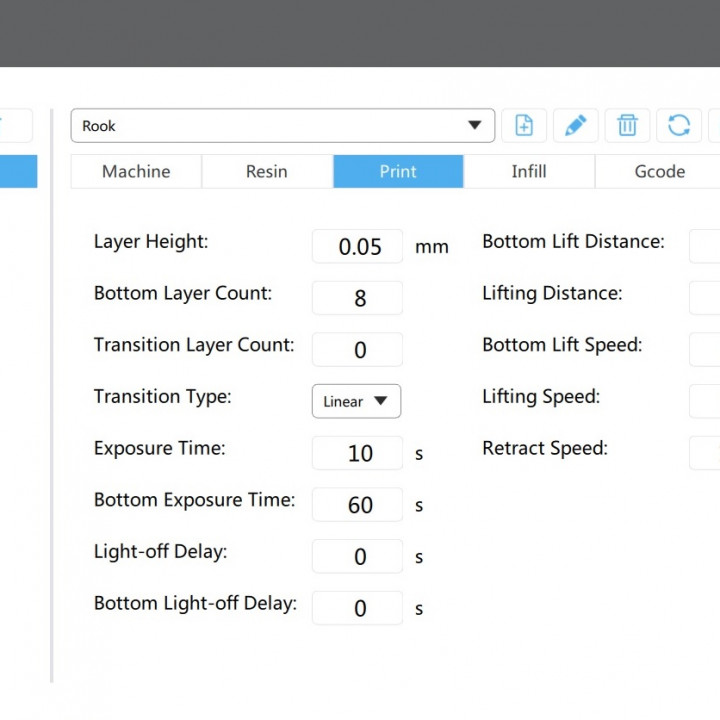This screenshot has width=720, height=720.
Task: Click the Transition Layer Count field
Action: (x=358, y=350)
